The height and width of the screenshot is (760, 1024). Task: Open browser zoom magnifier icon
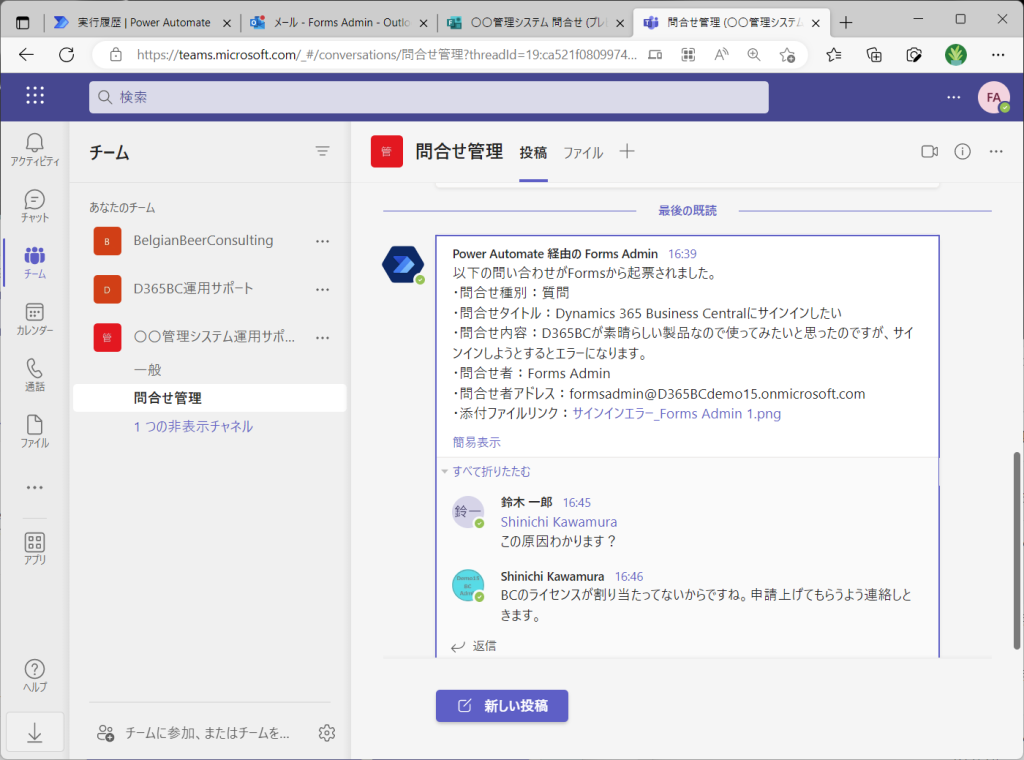click(754, 55)
